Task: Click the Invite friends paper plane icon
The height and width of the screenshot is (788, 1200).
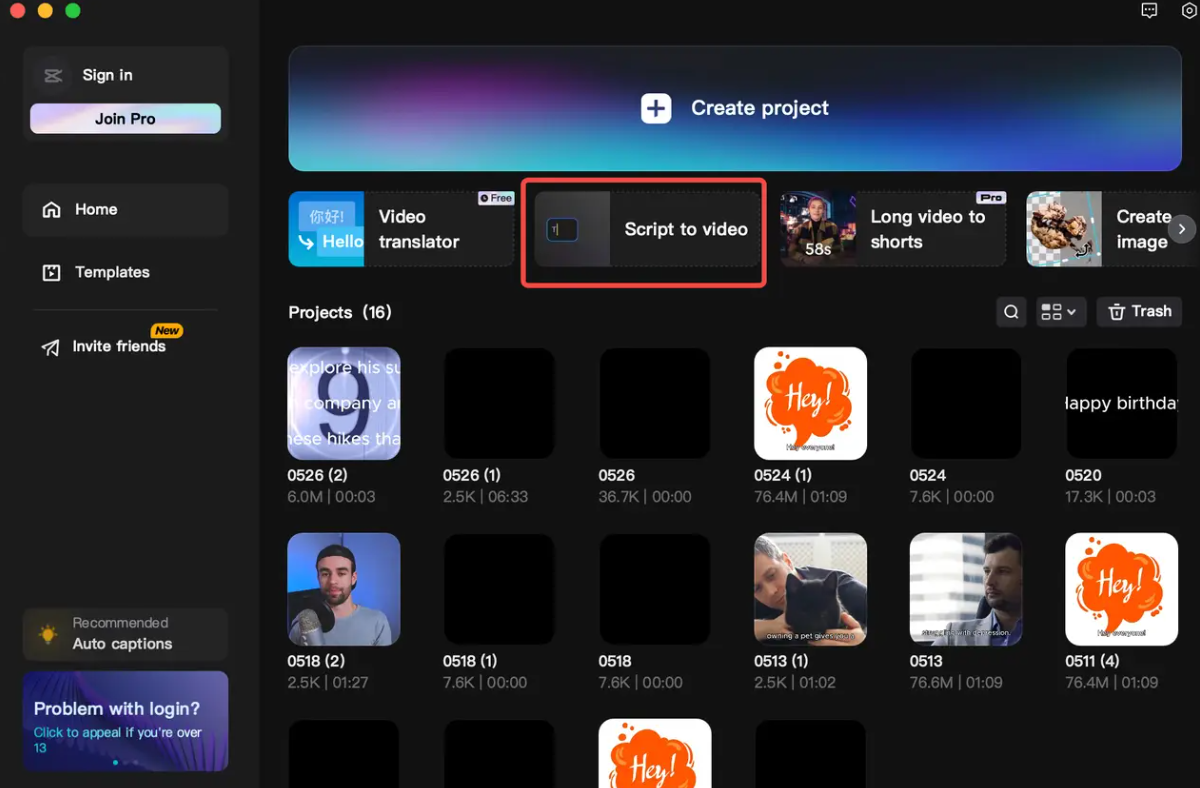Action: pyautogui.click(x=51, y=347)
